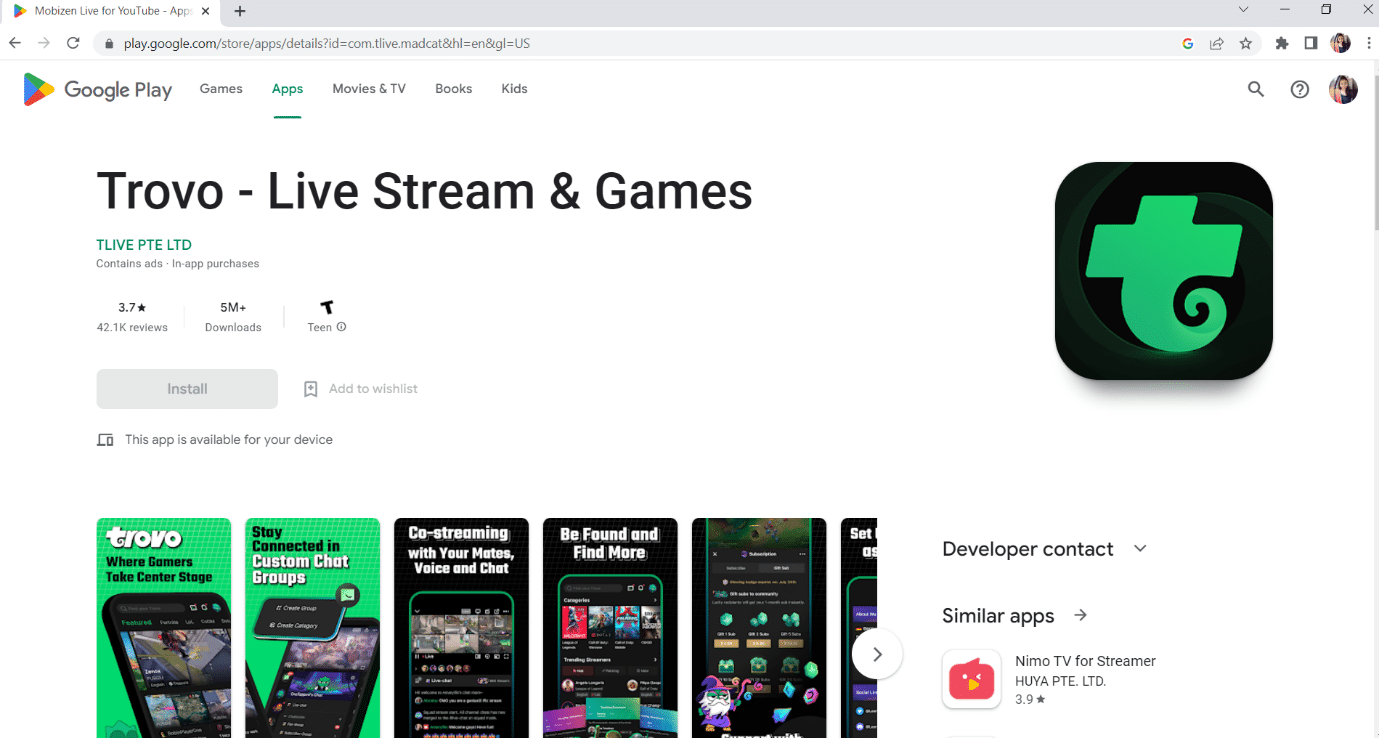Share this page via toolbar icon
Screen dimensions: 1379x738
point(1217,43)
